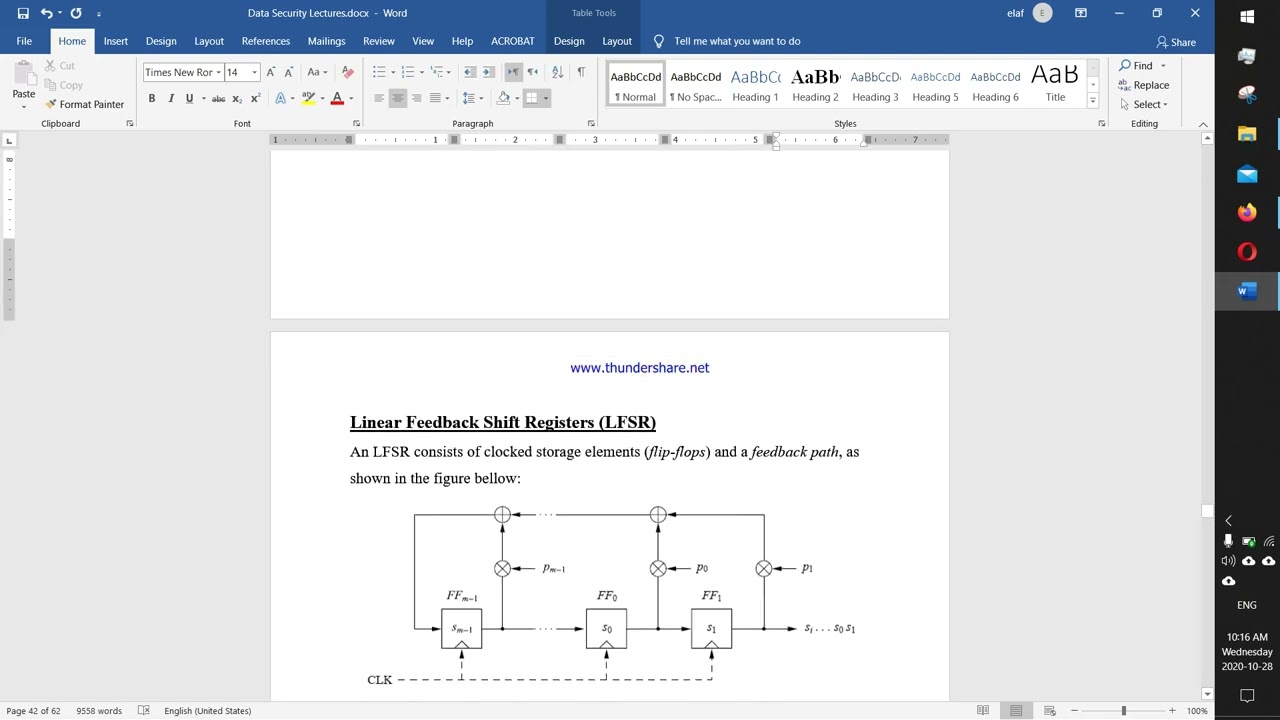
Task: Open the Select dropdown in Editing
Action: [1146, 104]
